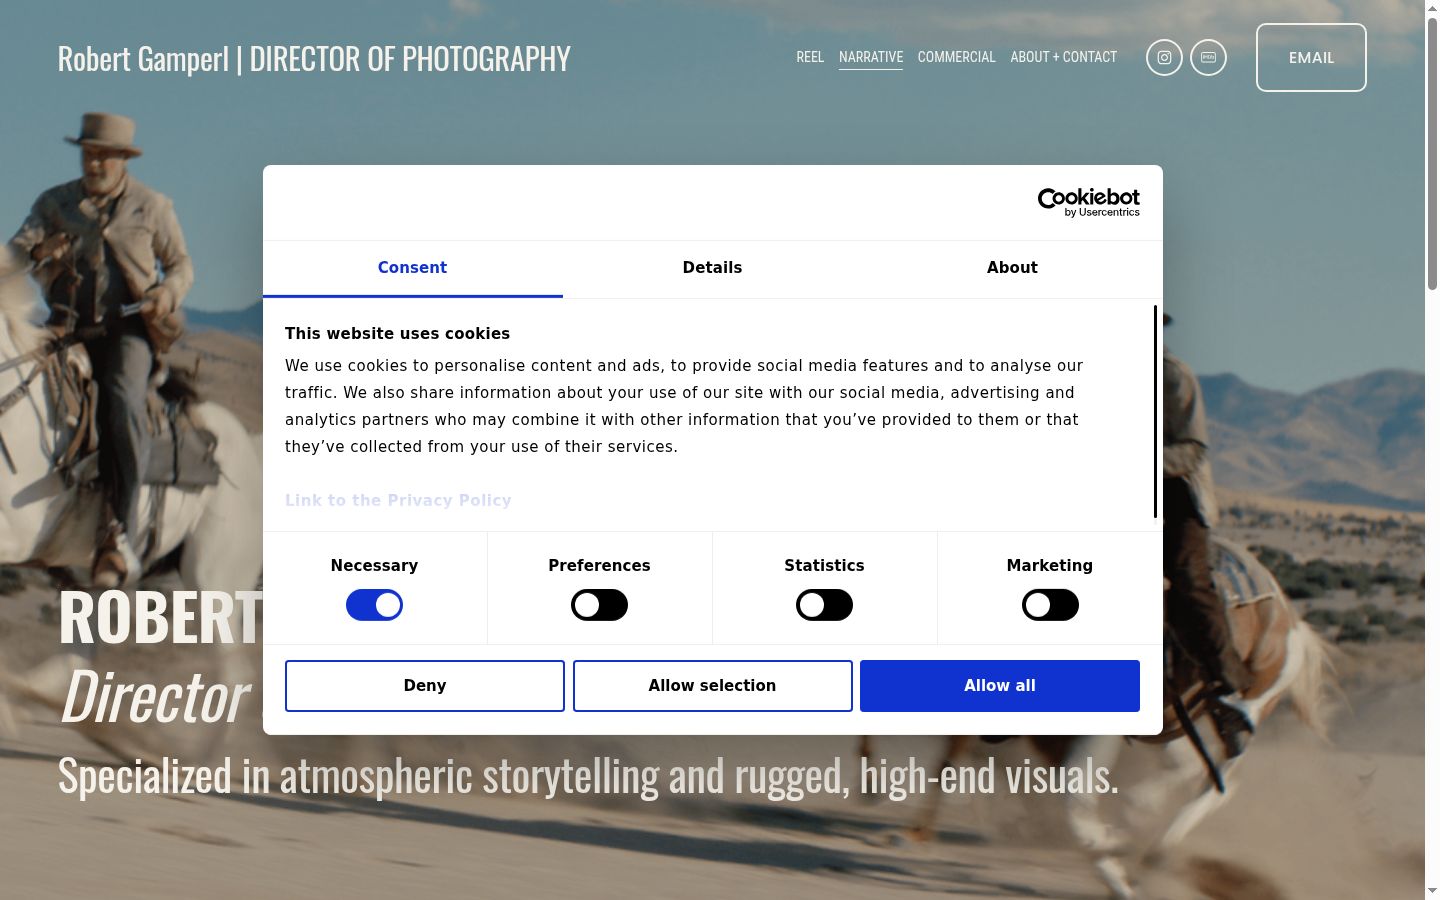Click the page scrollbar down arrow

pyautogui.click(x=1432, y=891)
